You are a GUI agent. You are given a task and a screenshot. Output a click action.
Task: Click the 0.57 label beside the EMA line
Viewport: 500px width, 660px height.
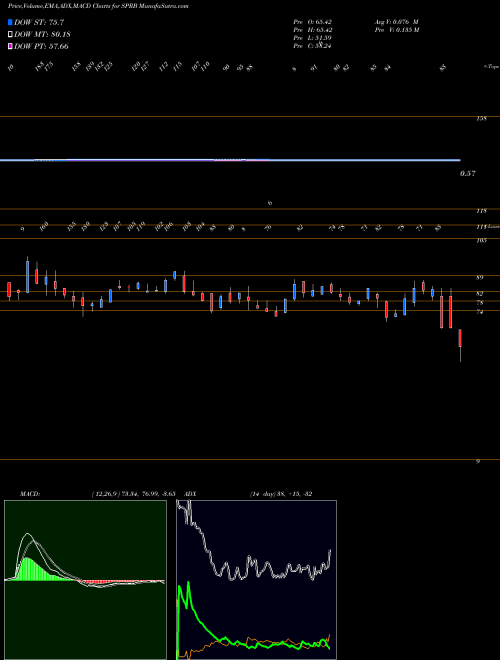point(468,173)
